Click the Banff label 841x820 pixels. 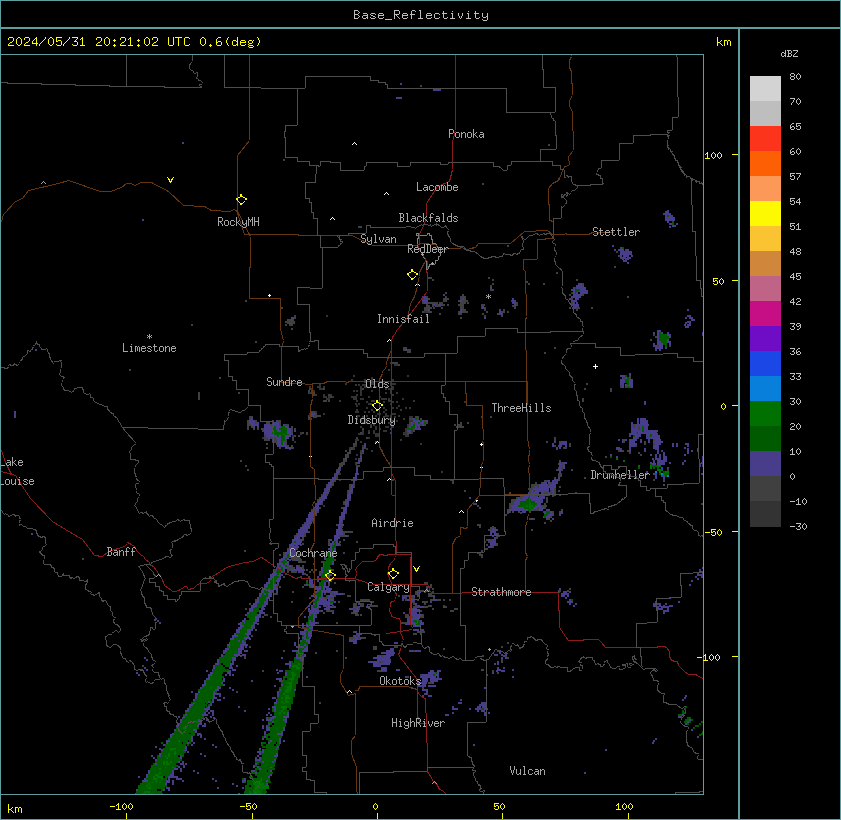[121, 552]
